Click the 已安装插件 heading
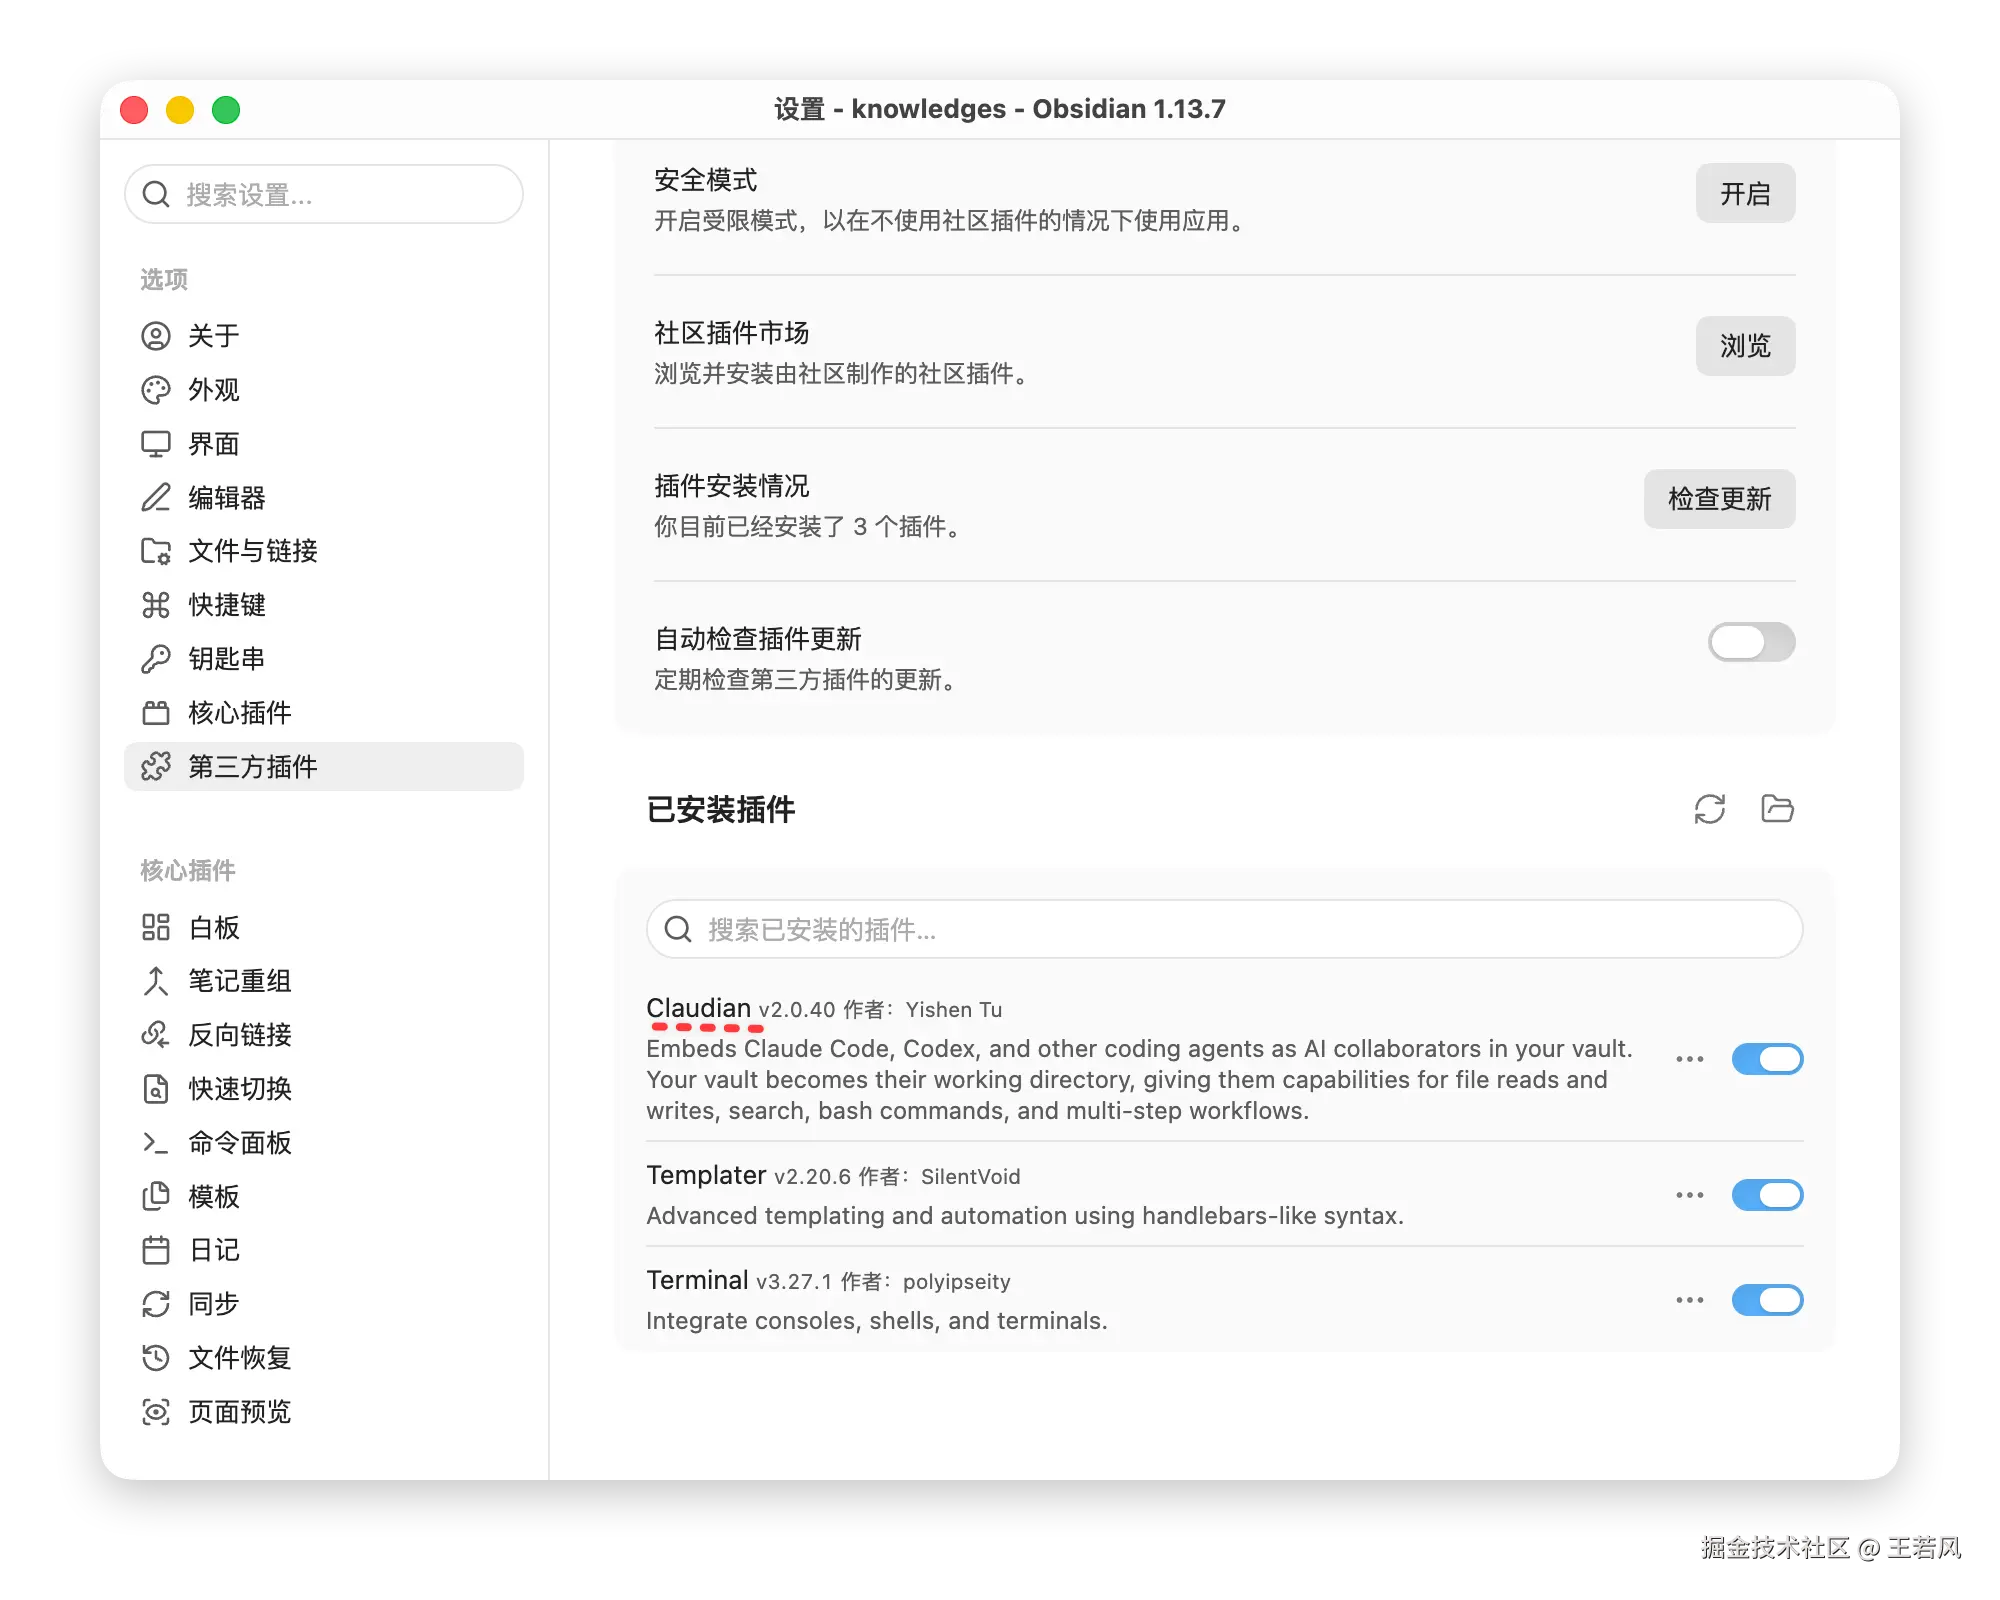2000x1600 pixels. 721,809
